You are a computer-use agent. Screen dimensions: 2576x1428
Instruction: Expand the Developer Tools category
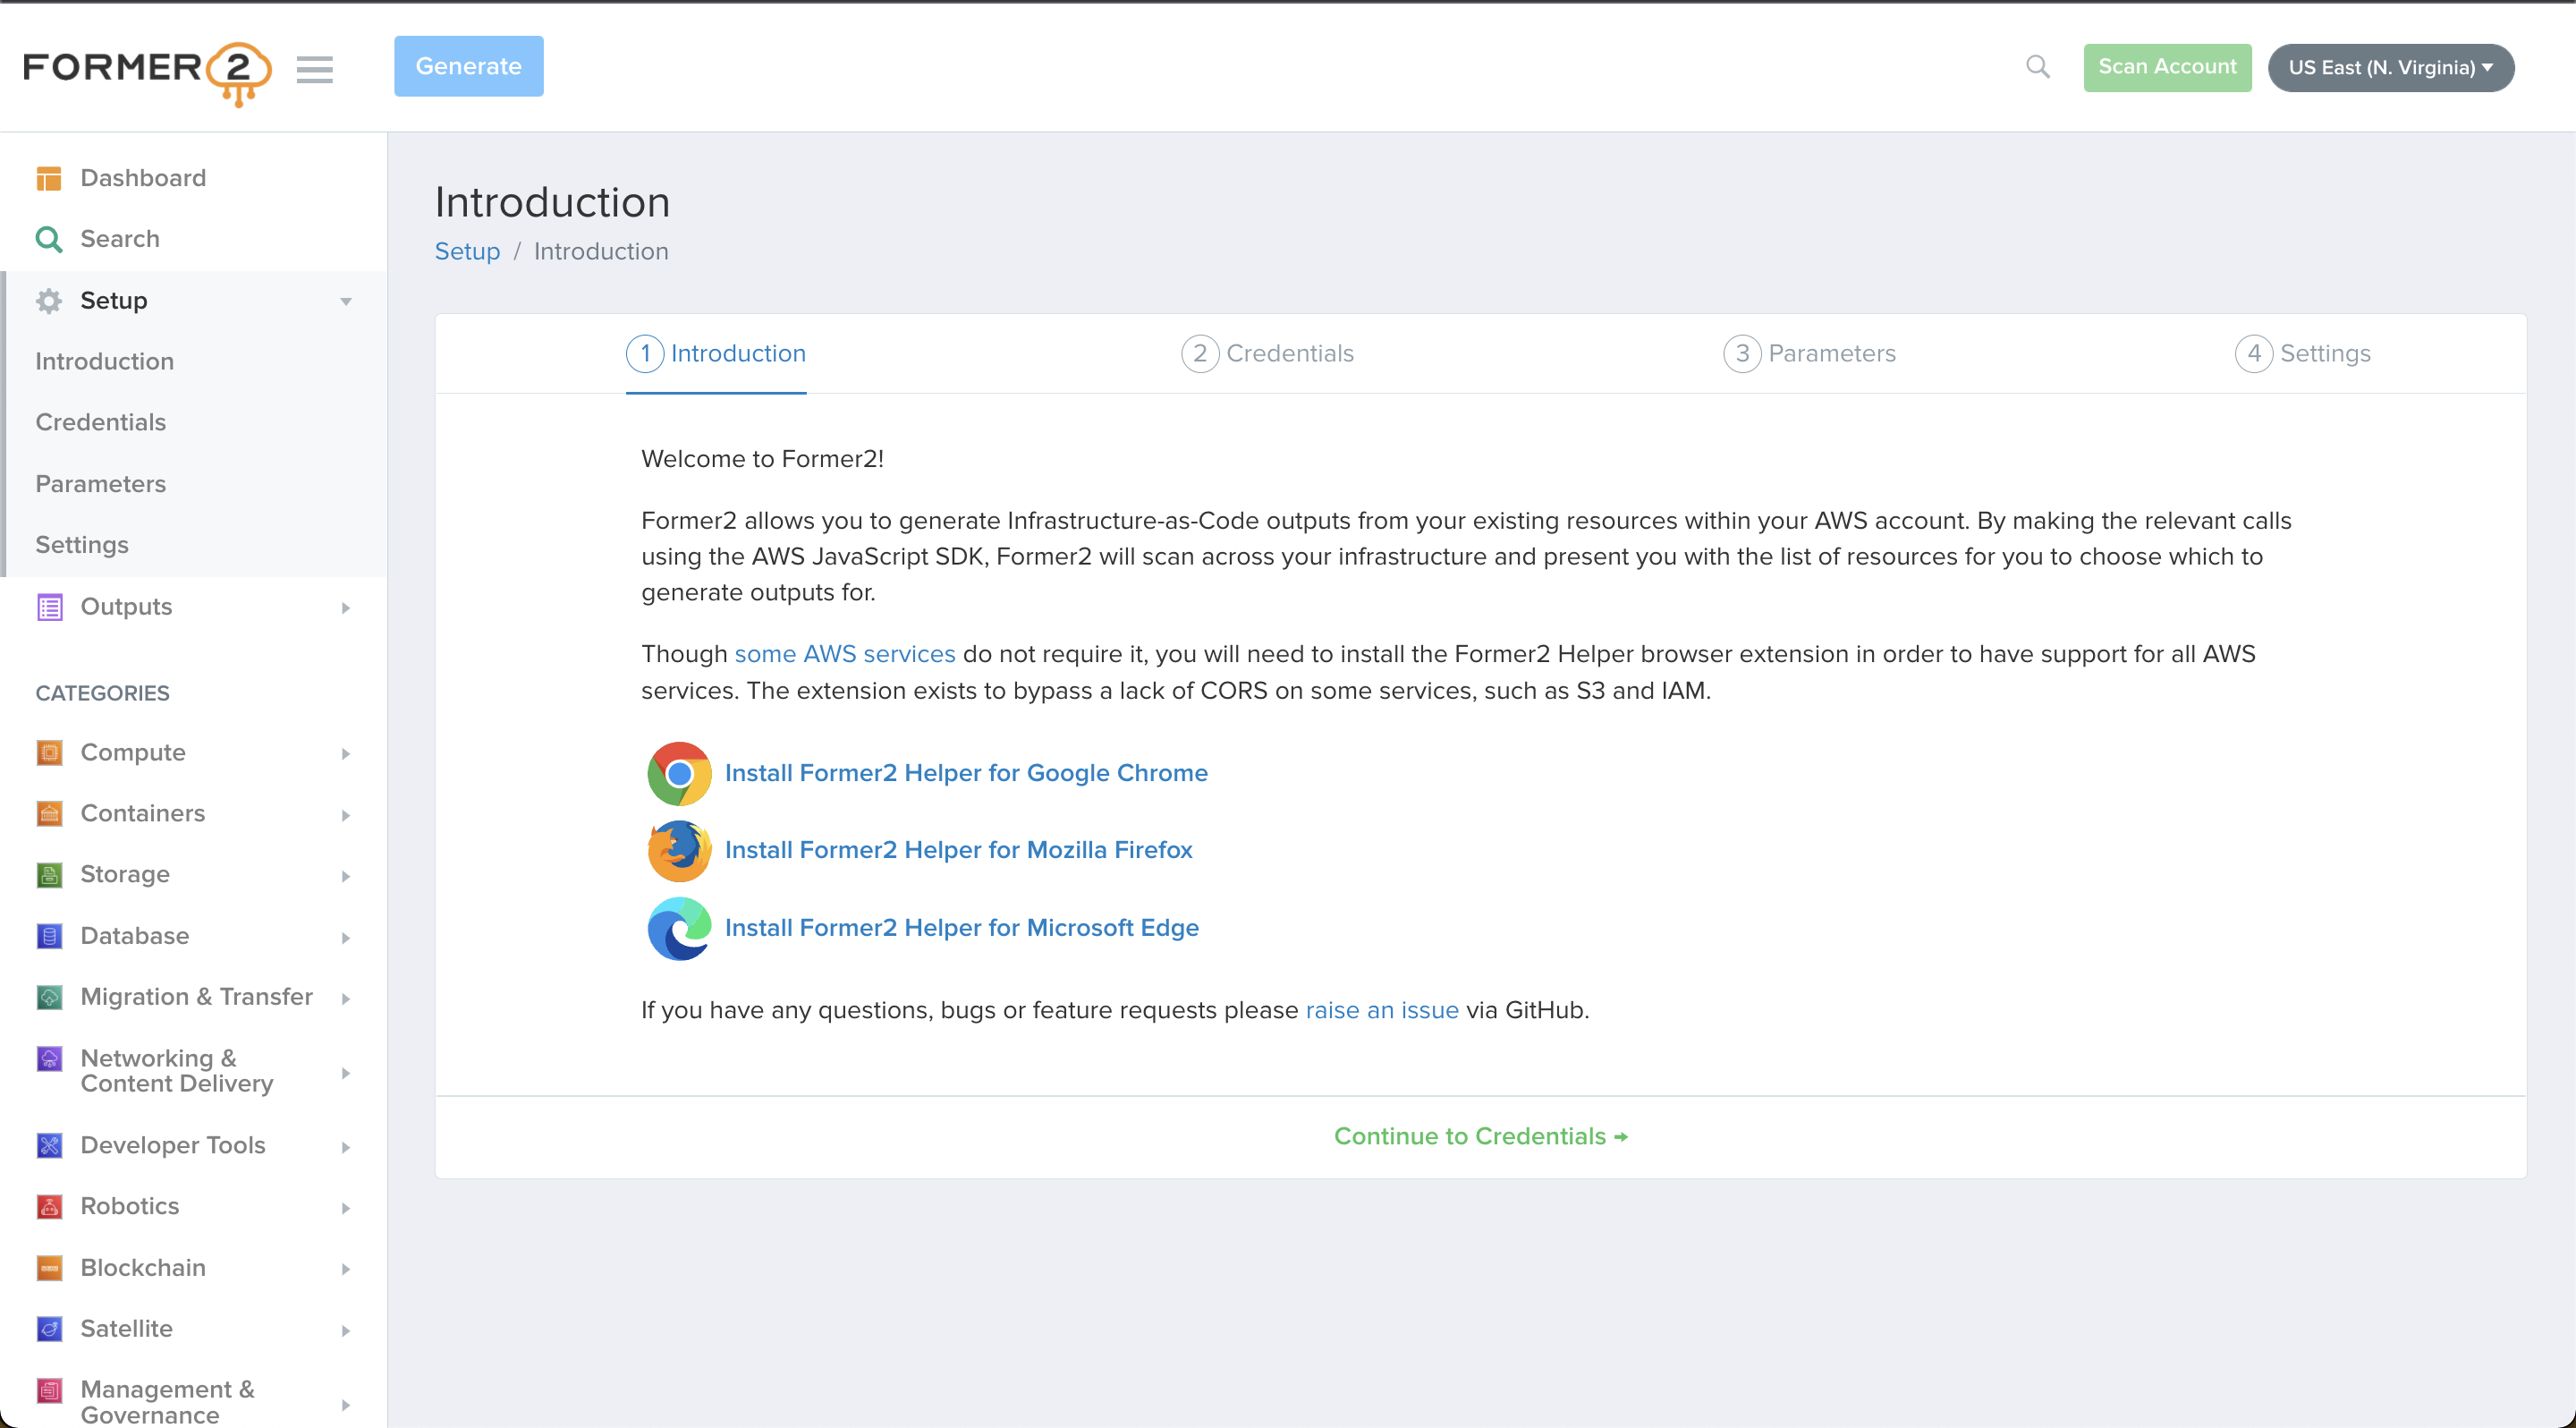(193, 1145)
